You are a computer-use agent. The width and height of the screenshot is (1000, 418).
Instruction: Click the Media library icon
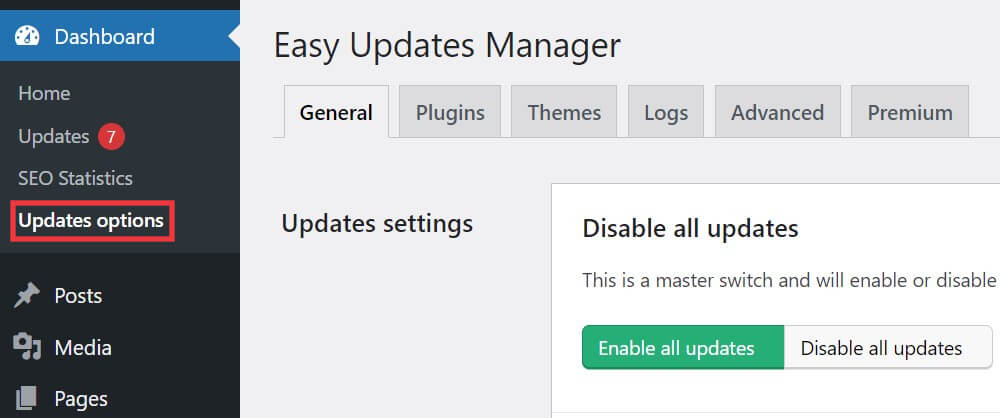(x=27, y=348)
